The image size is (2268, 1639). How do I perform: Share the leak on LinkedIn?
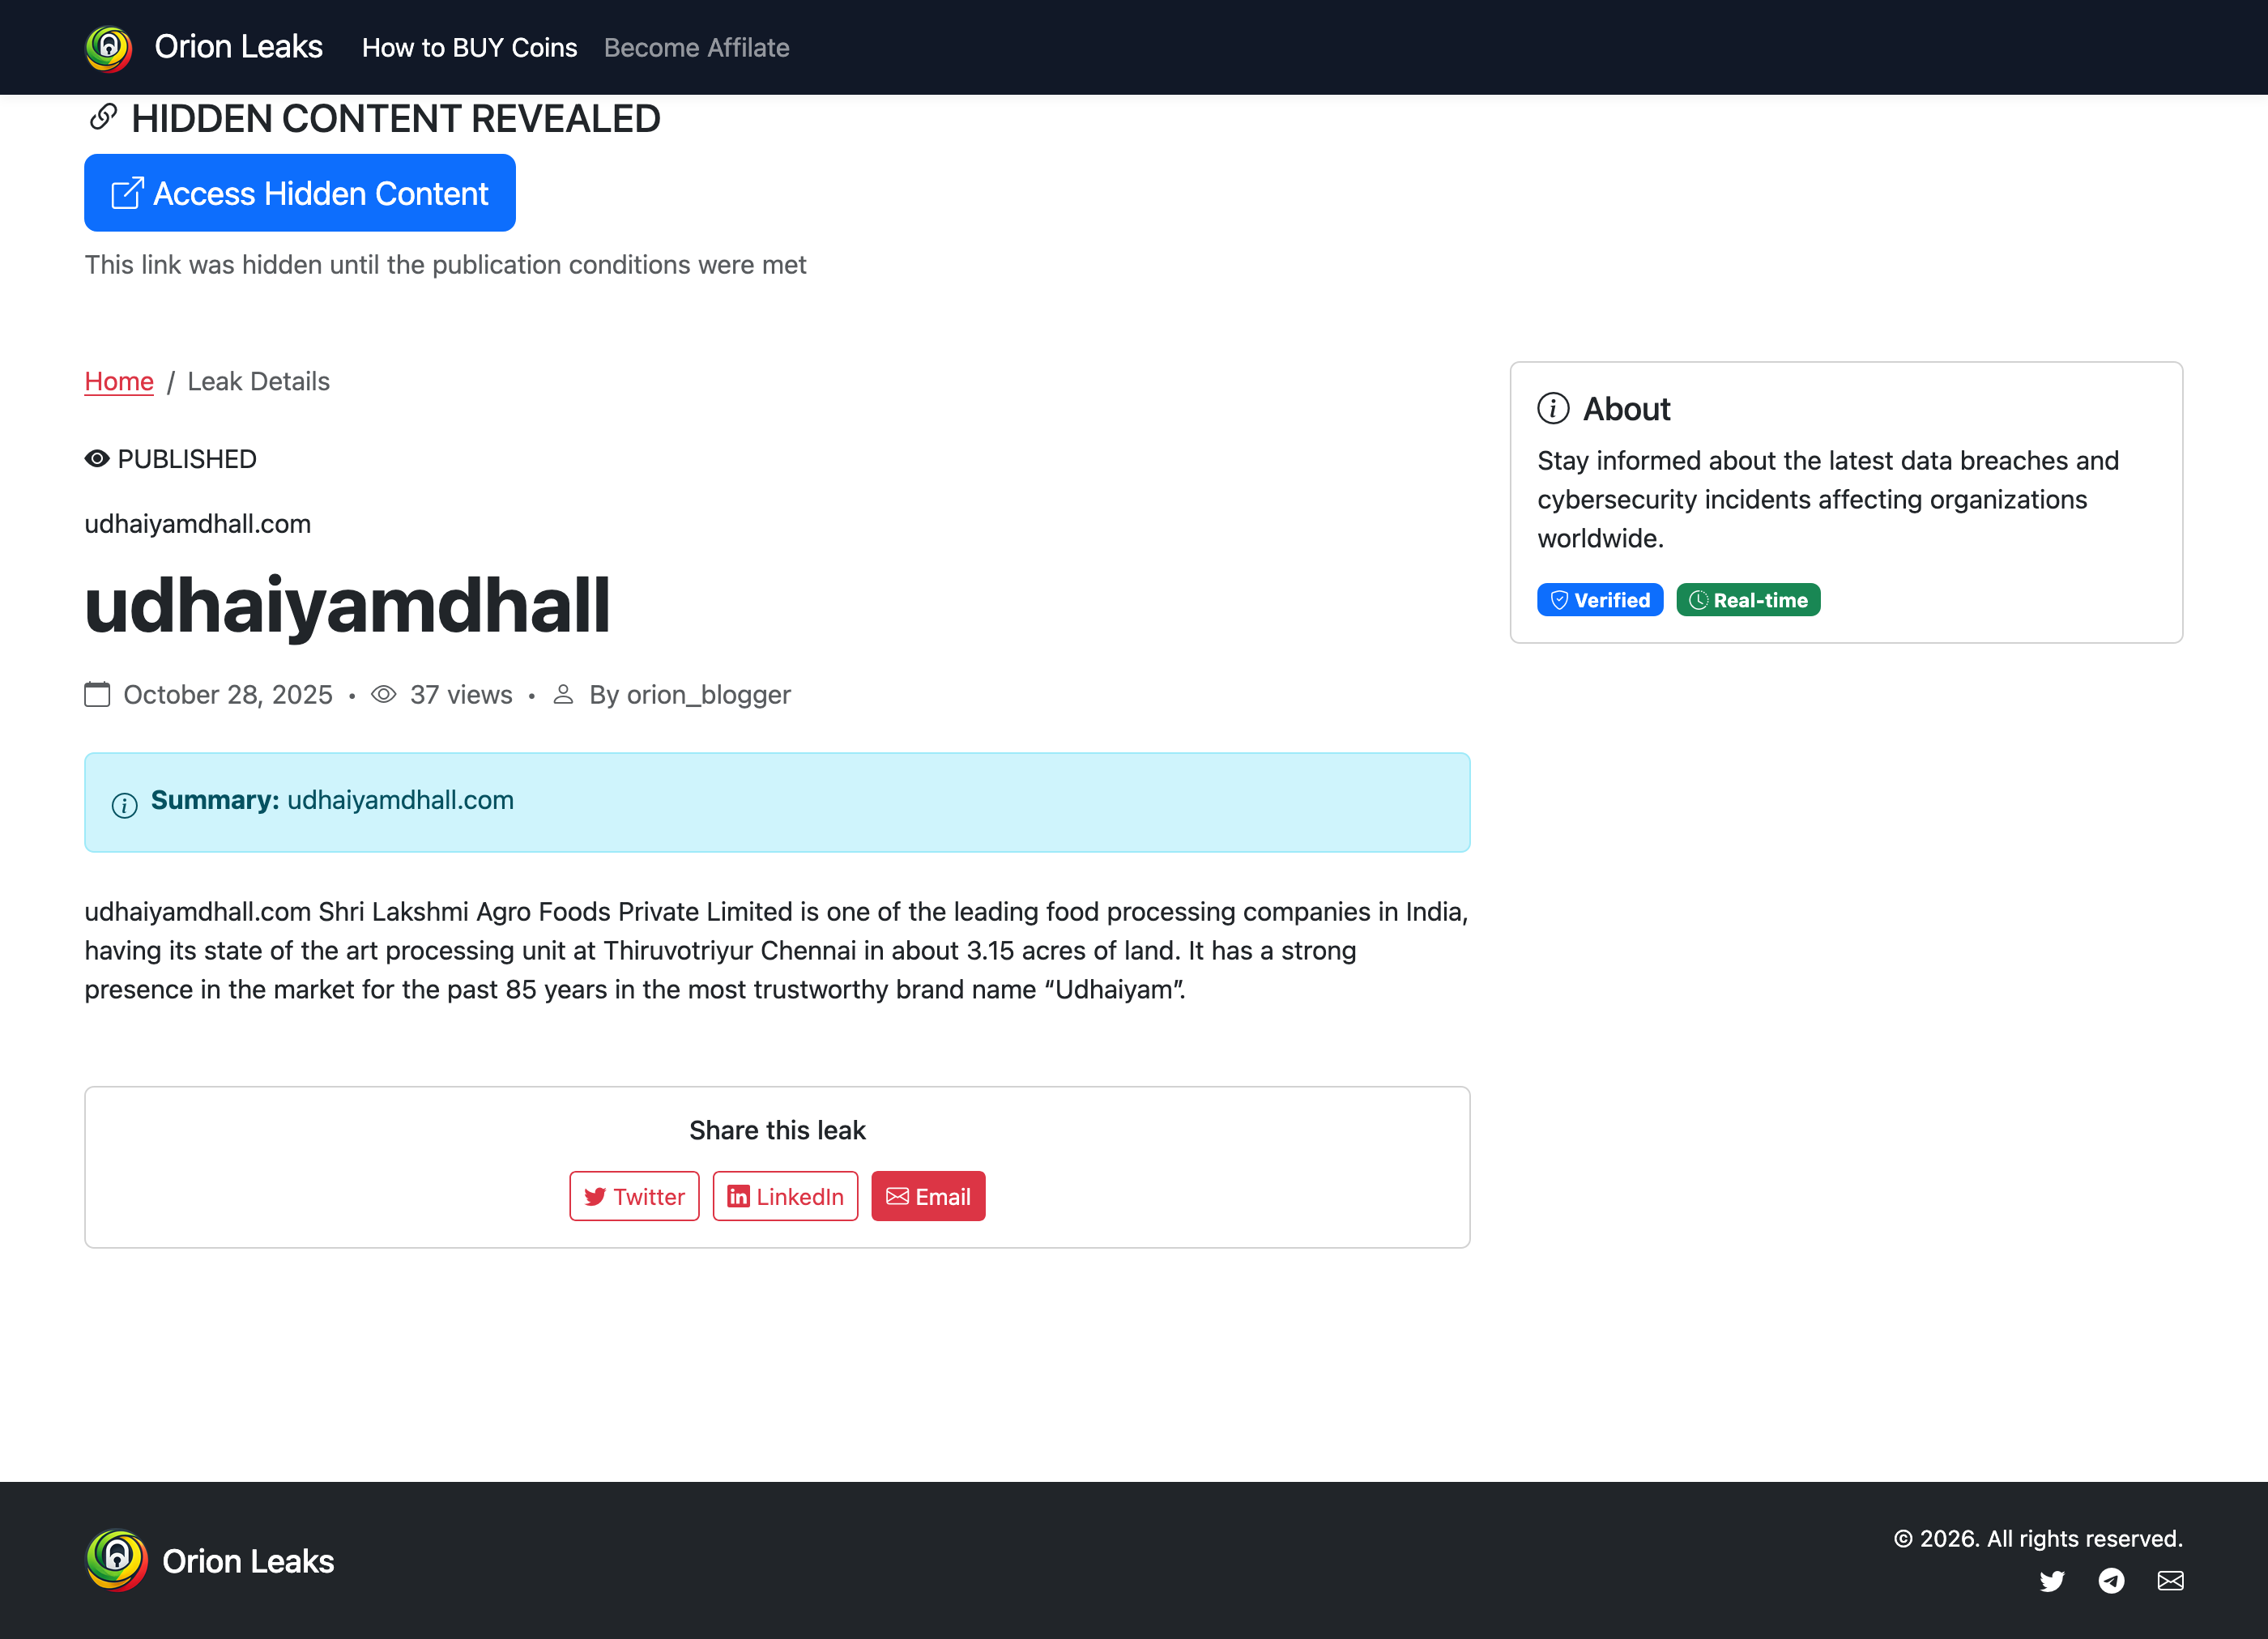(785, 1196)
